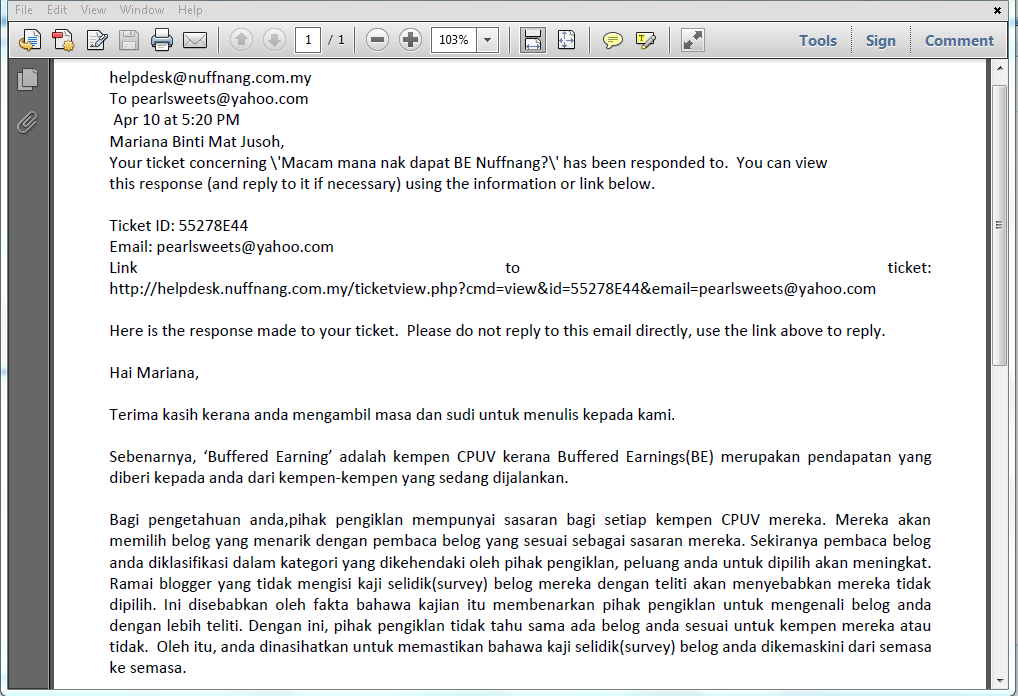Image resolution: width=1018 pixels, height=696 pixels.
Task: Click the word 'Sebenarnya,' in paragraph
Action: coord(153,457)
